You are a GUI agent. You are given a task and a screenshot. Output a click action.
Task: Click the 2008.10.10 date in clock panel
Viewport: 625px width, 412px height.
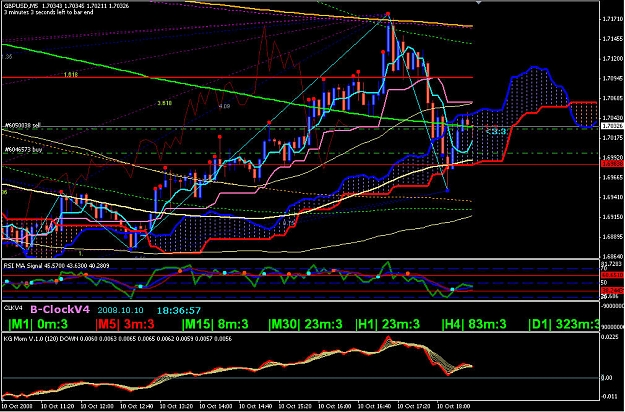[x=120, y=310]
